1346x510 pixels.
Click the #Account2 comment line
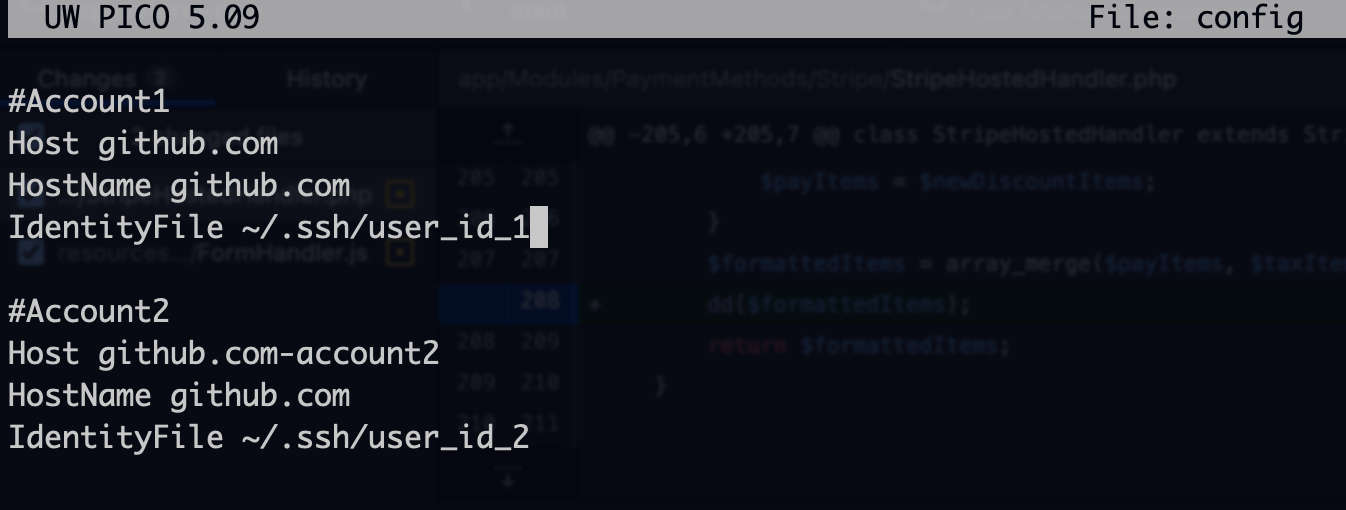[89, 311]
